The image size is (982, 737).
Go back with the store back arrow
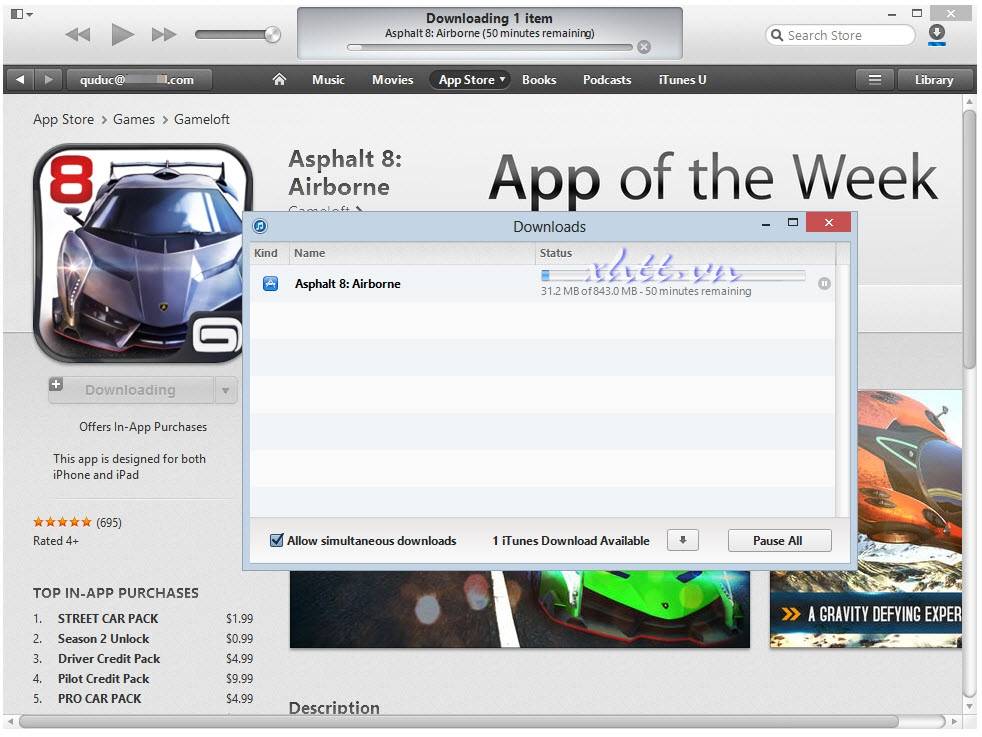pos(20,80)
